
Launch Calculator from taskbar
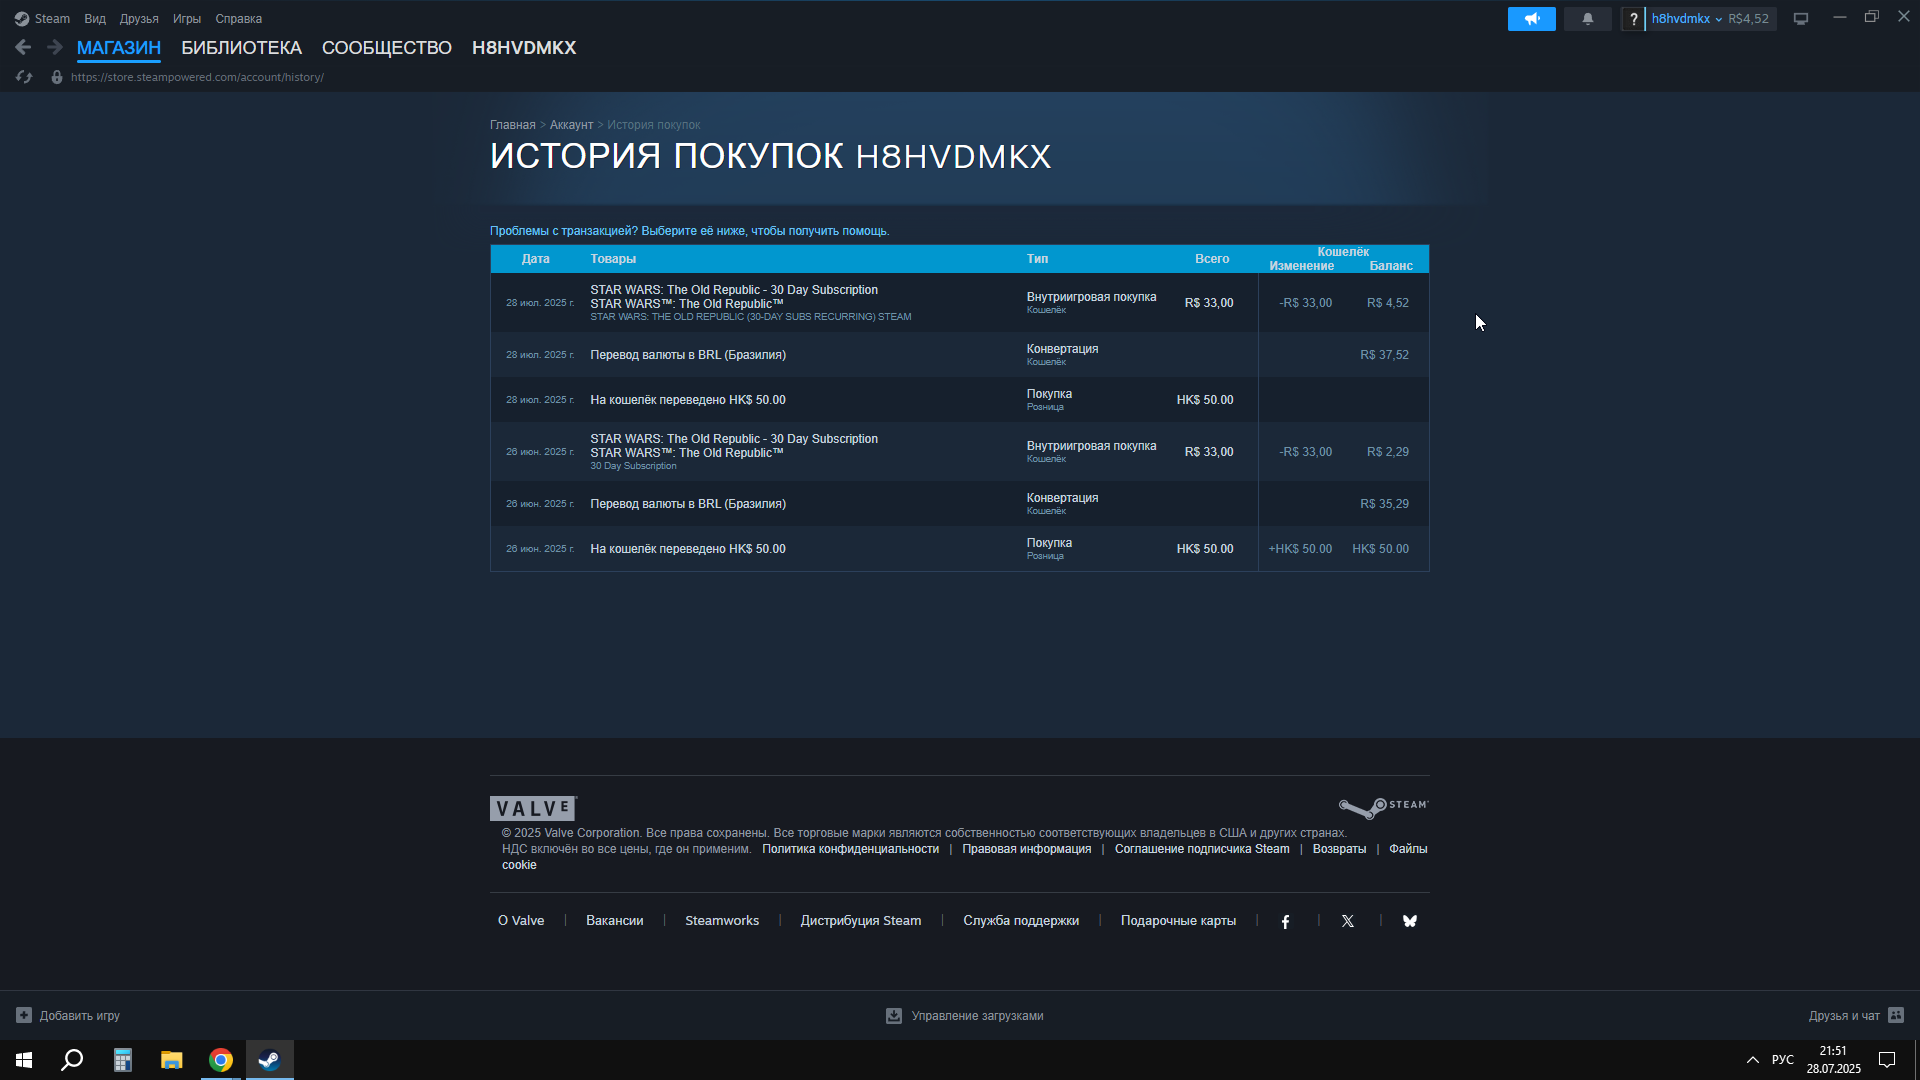click(x=122, y=1060)
